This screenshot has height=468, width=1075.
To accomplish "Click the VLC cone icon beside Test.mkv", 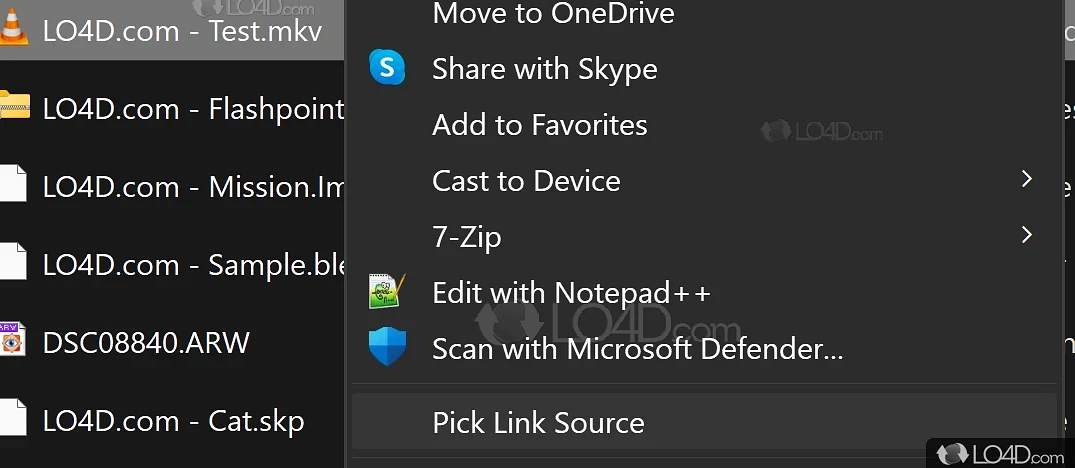I will (13, 29).
